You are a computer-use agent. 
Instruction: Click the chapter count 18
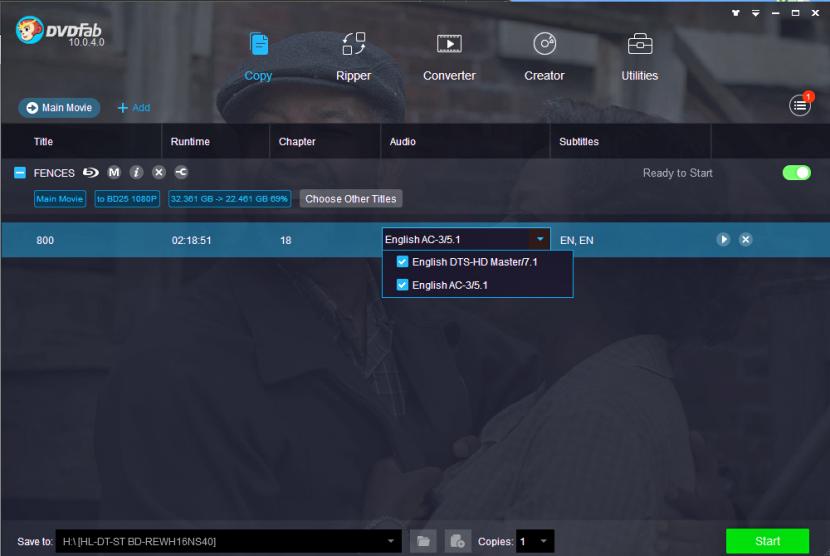[286, 240]
